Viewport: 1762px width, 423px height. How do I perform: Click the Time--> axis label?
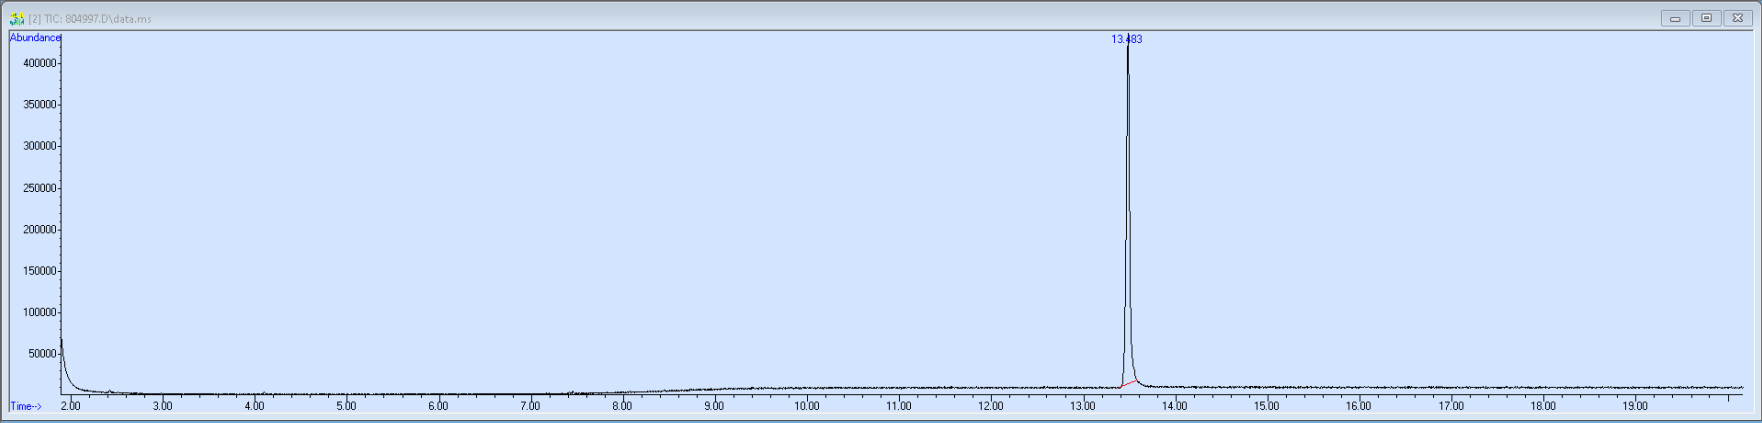26,406
